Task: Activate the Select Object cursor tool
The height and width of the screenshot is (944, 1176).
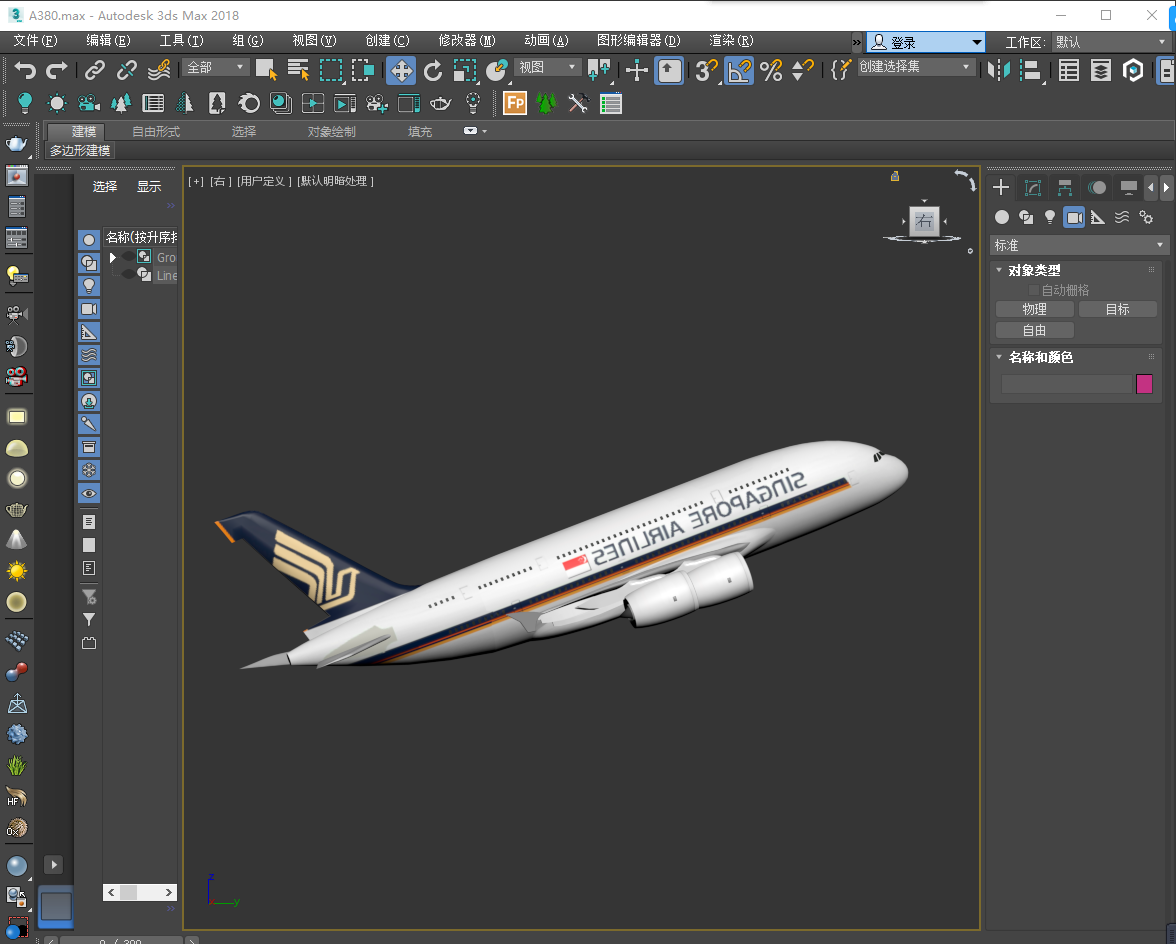Action: click(266, 70)
